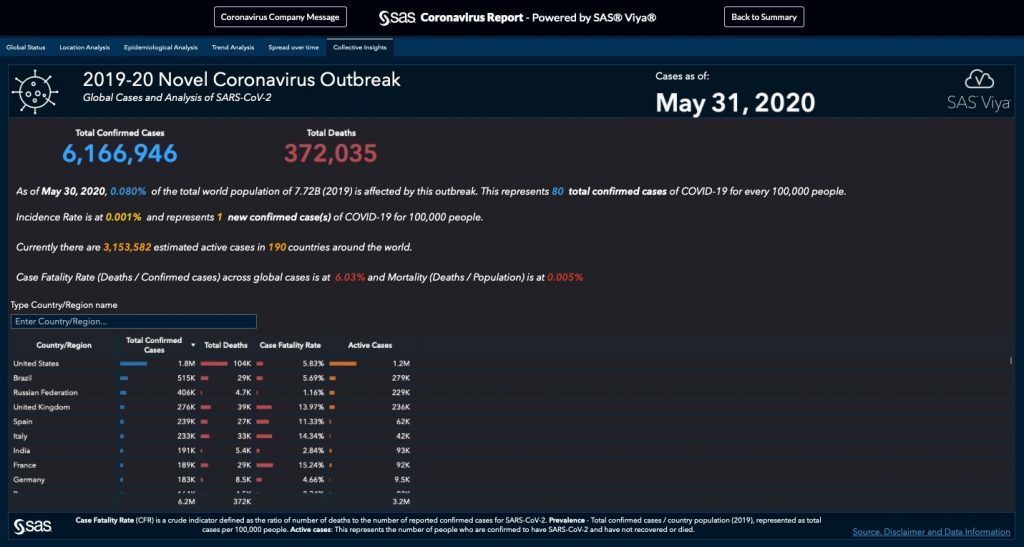Screen dimensions: 1024x547
Task: Click the Active Cases column header
Action: pos(370,345)
